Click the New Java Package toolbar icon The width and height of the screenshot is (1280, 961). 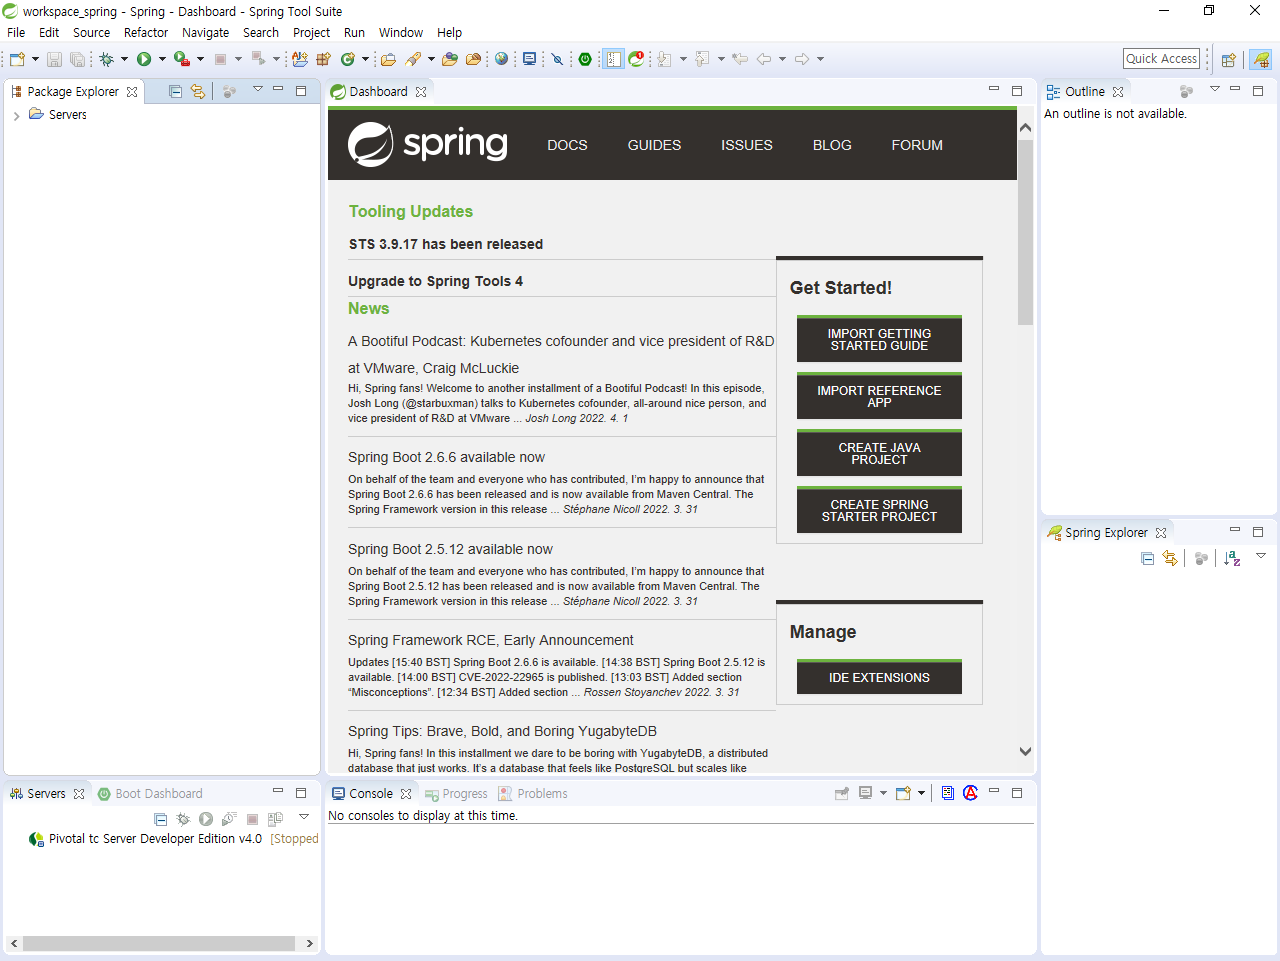point(323,59)
